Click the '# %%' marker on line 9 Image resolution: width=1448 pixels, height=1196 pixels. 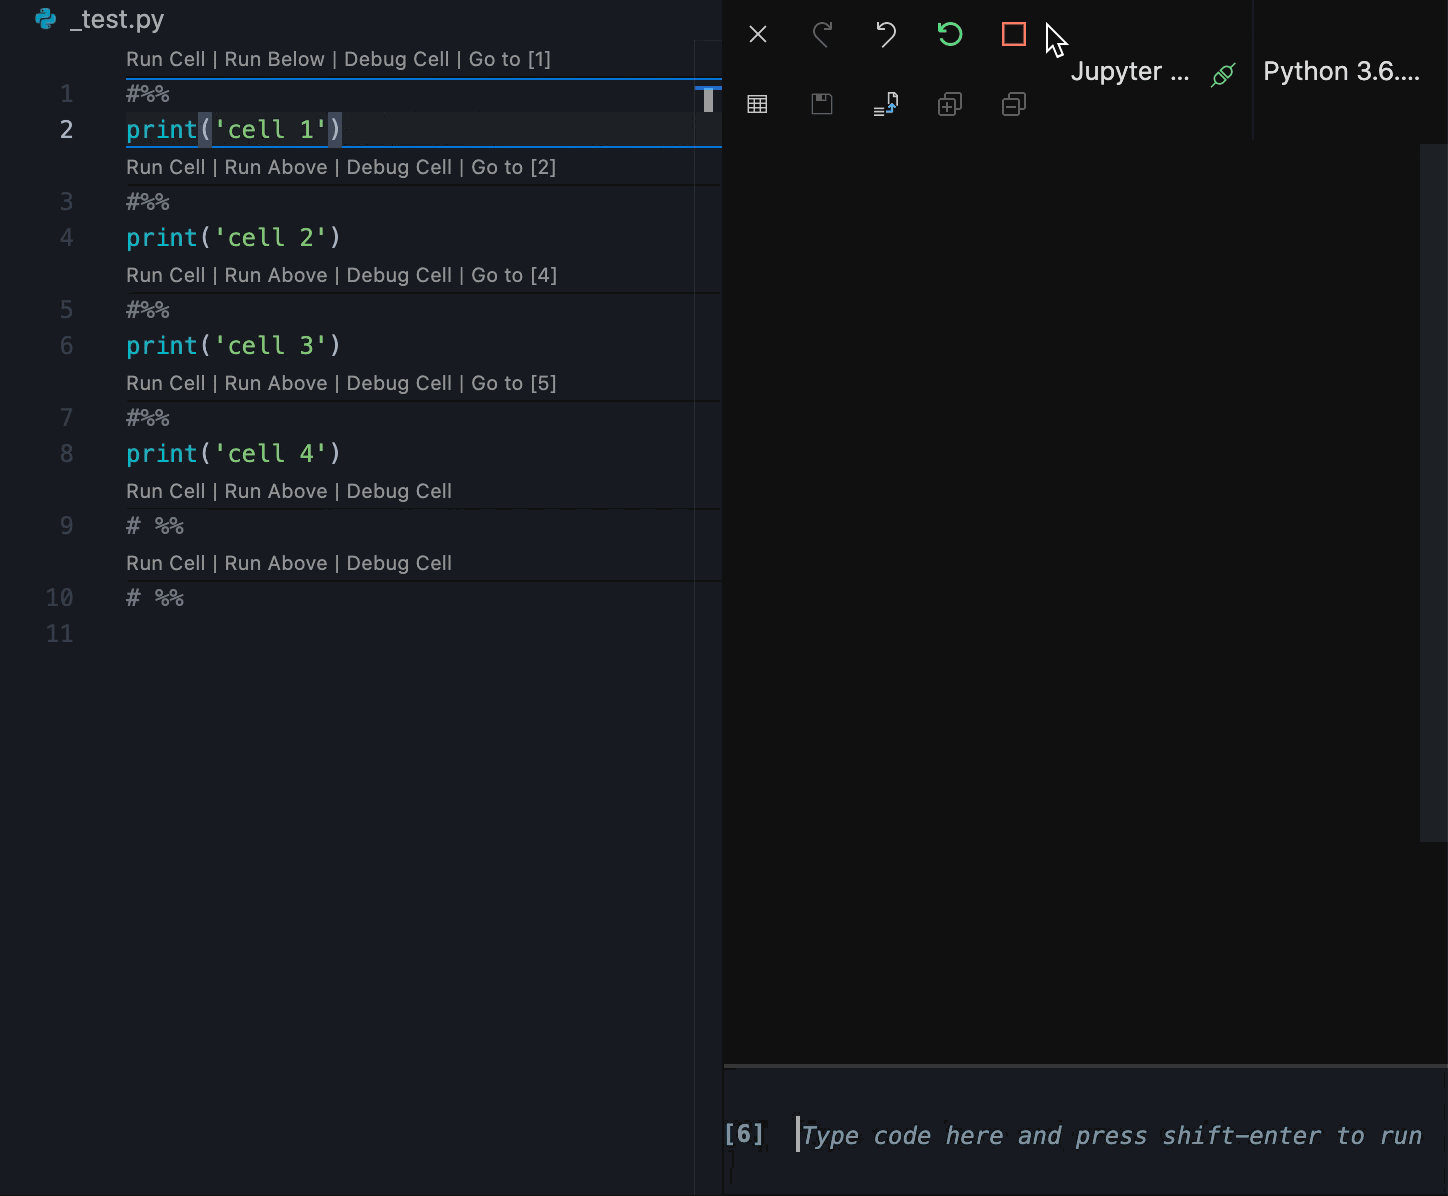[155, 526]
